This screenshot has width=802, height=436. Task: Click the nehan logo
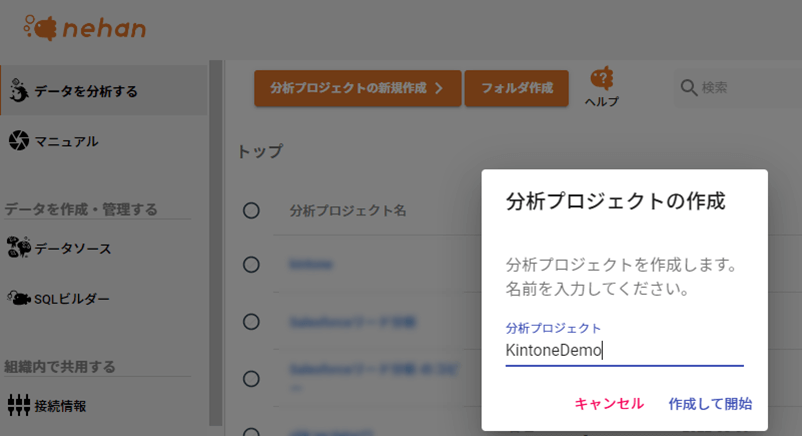(x=85, y=28)
